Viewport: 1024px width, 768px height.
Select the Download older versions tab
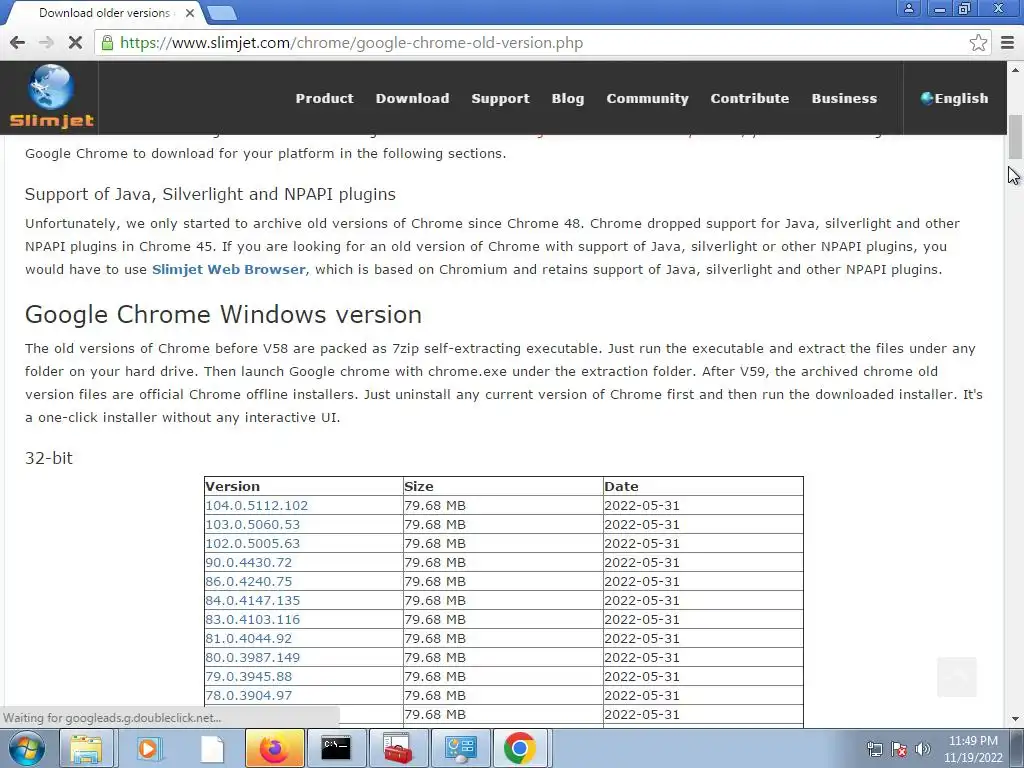(104, 13)
